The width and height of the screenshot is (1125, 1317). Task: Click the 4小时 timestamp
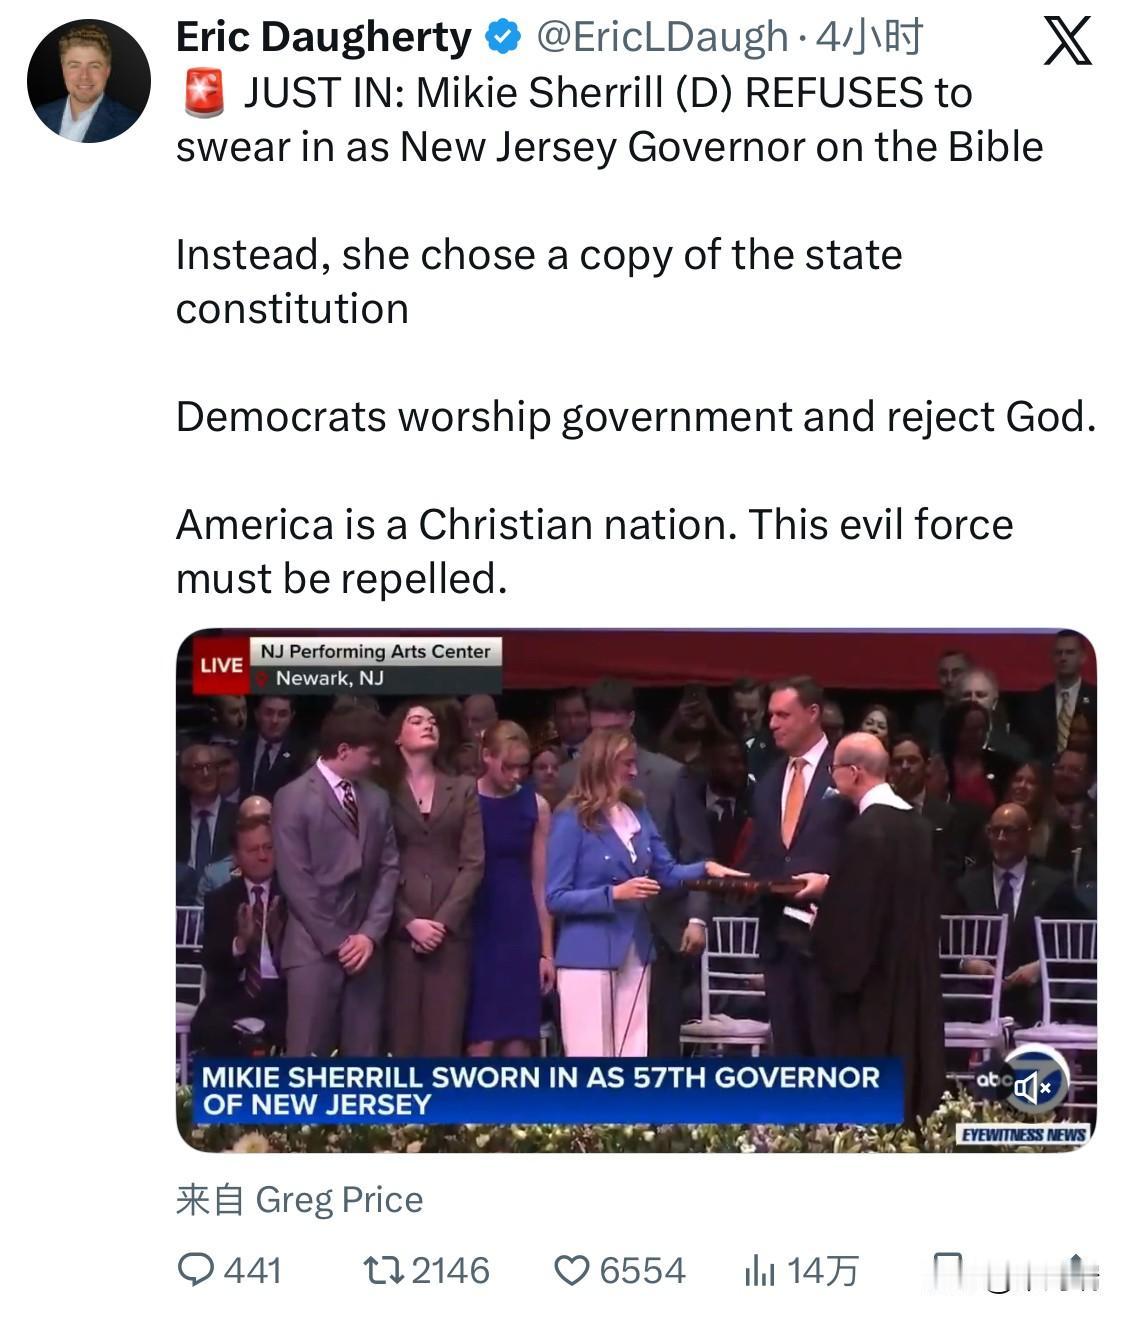click(869, 38)
